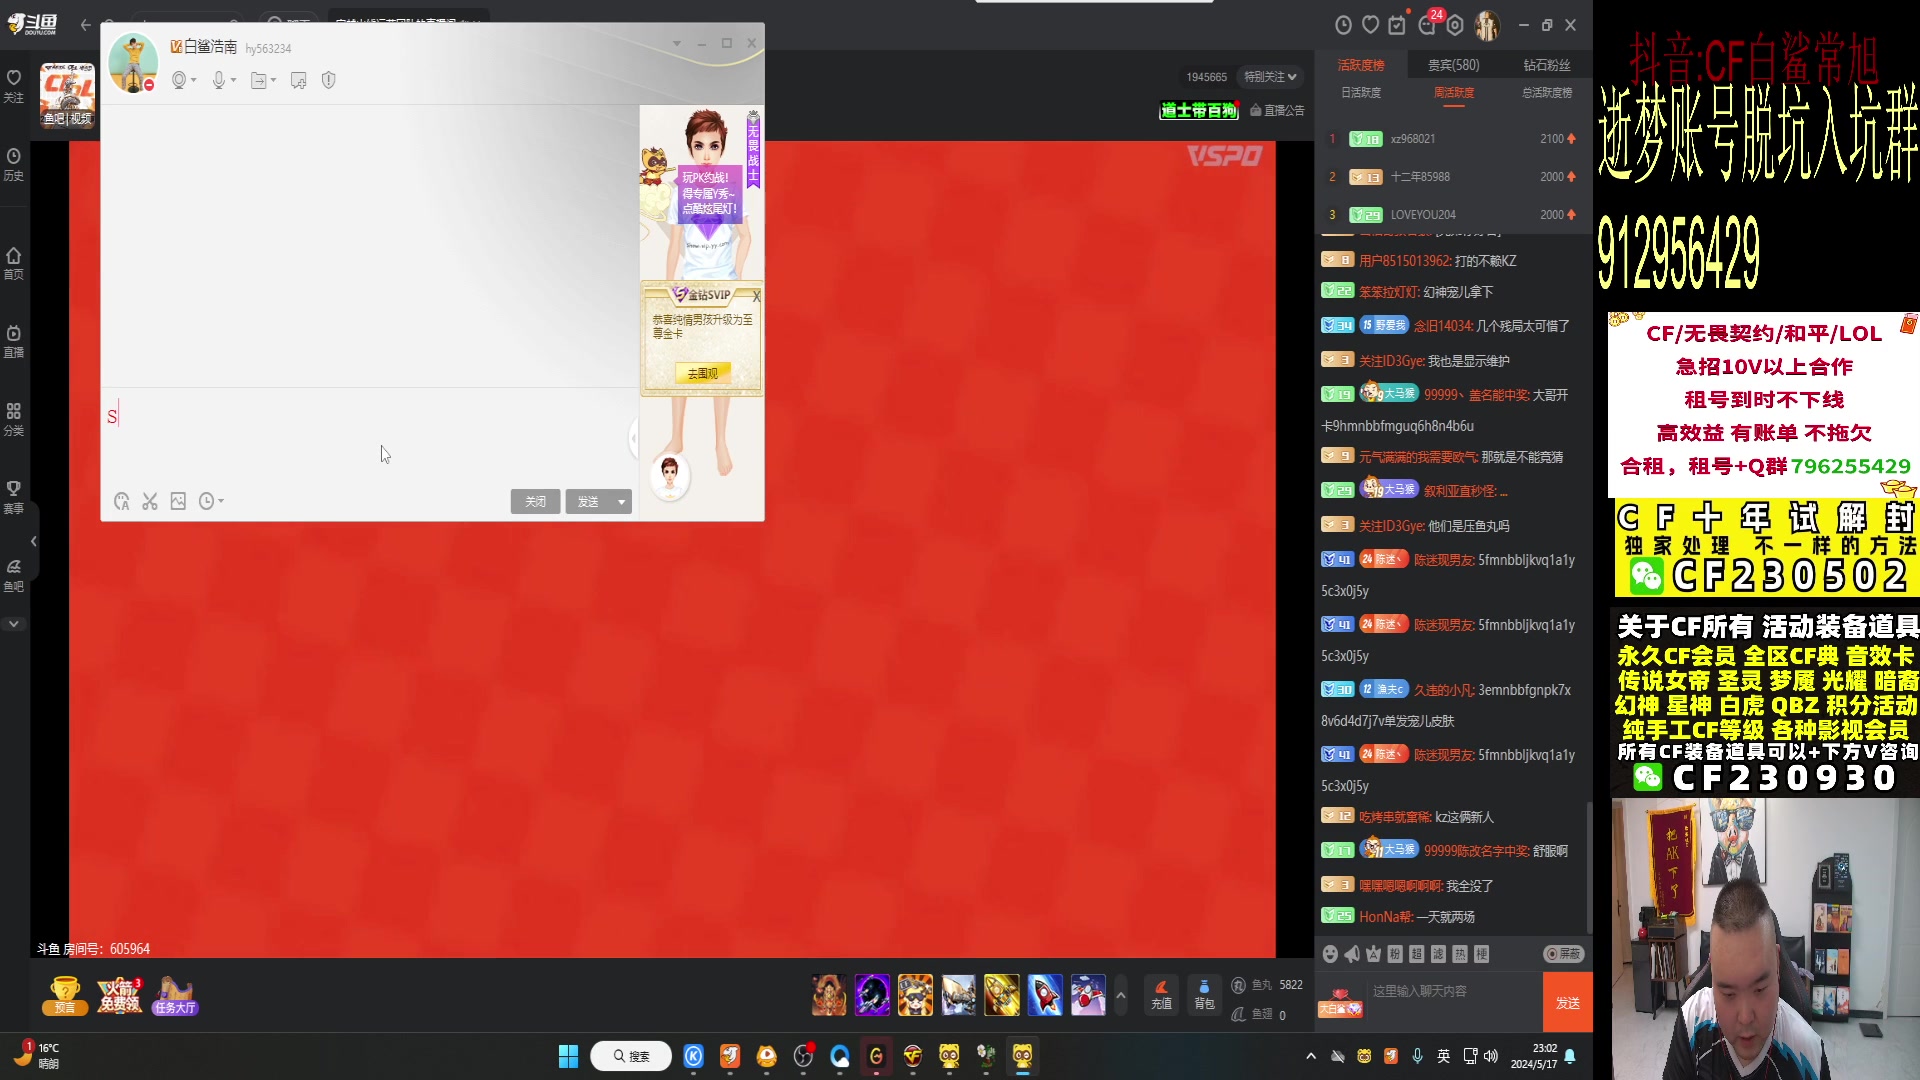Viewport: 1920px width, 1080px height.
Task: Toggle the 粉 fan filter in chat bar
Action: [1395, 954]
